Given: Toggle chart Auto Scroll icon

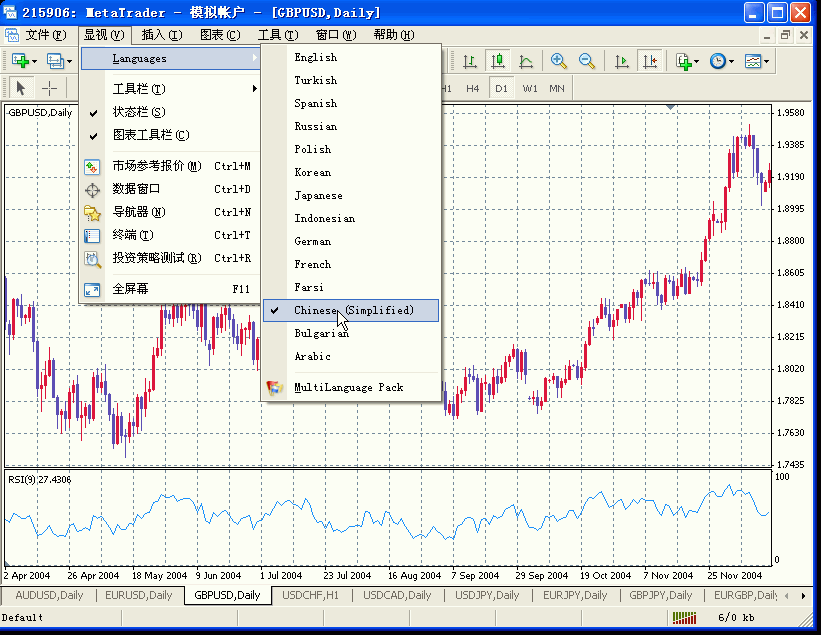Looking at the screenshot, I should click(622, 61).
